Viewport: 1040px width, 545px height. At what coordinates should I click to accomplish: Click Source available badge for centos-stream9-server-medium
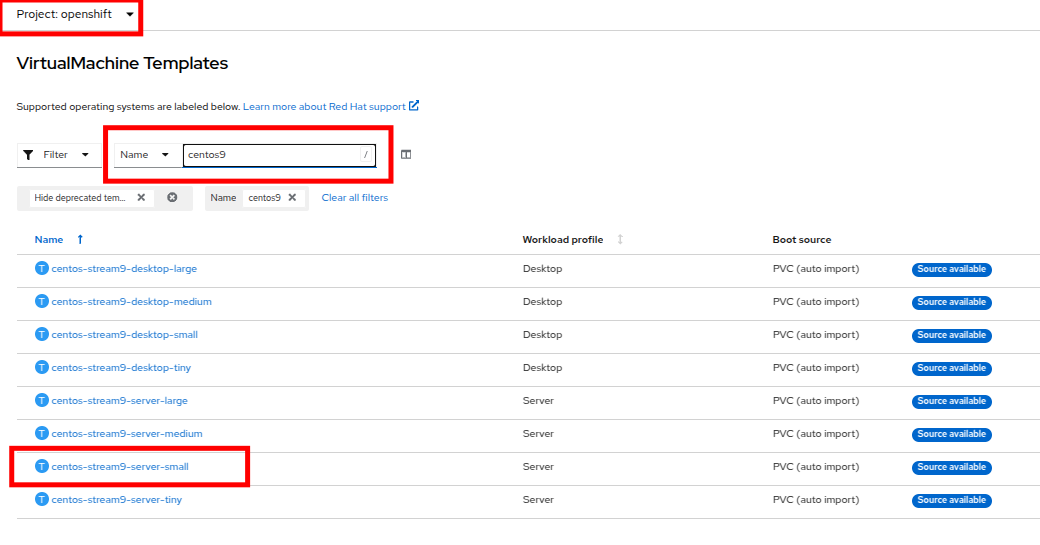click(x=951, y=434)
